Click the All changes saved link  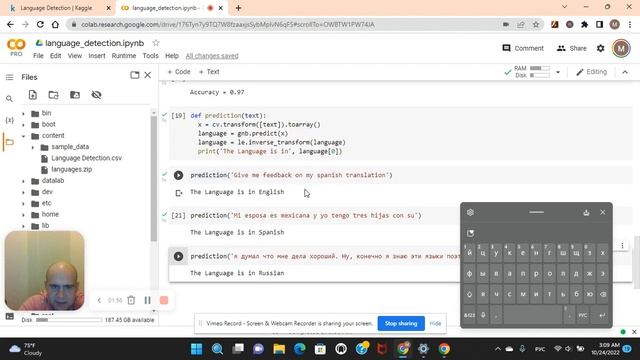click(212, 56)
